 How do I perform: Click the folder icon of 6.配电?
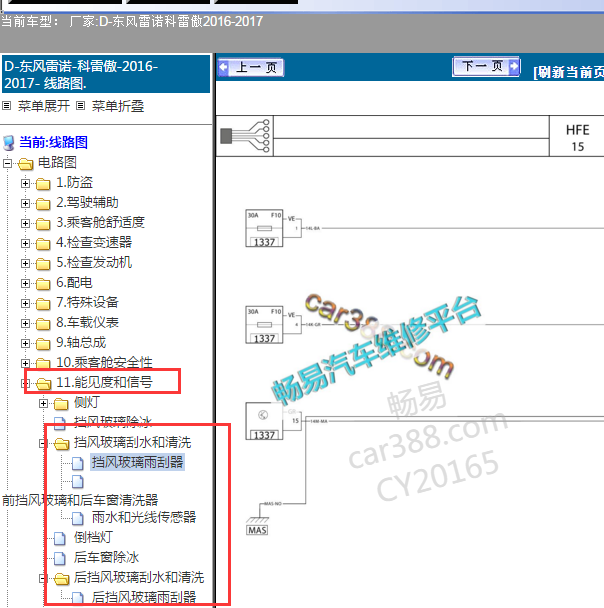[43, 284]
